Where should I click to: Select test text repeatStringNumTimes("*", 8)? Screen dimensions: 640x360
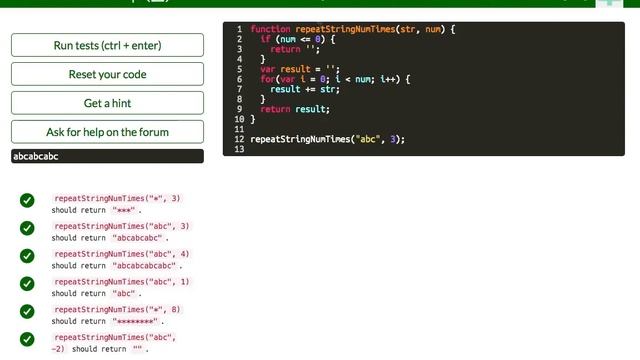point(117,309)
